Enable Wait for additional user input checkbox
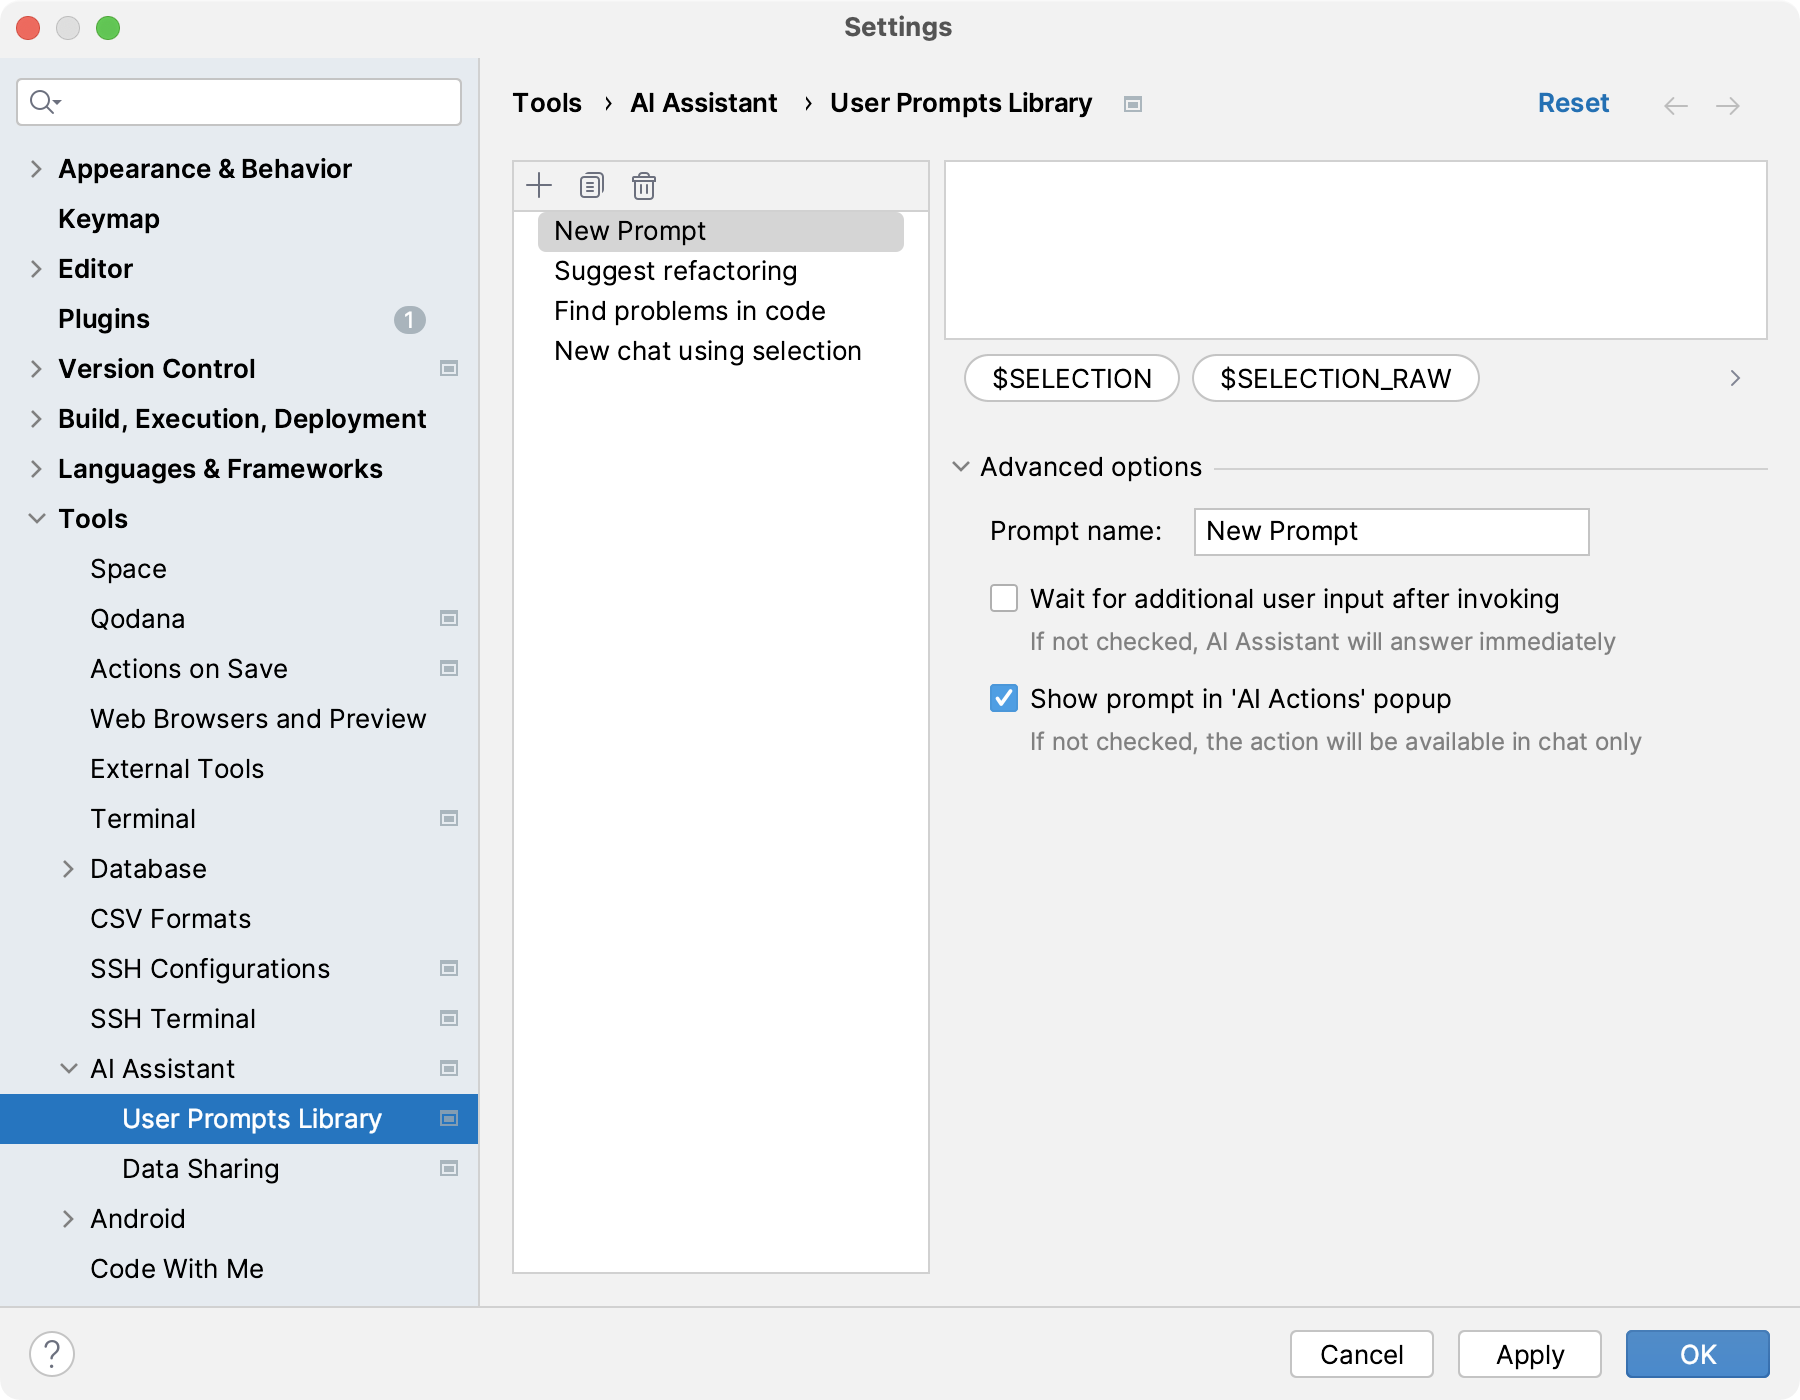The image size is (1800, 1400). [x=1004, y=598]
